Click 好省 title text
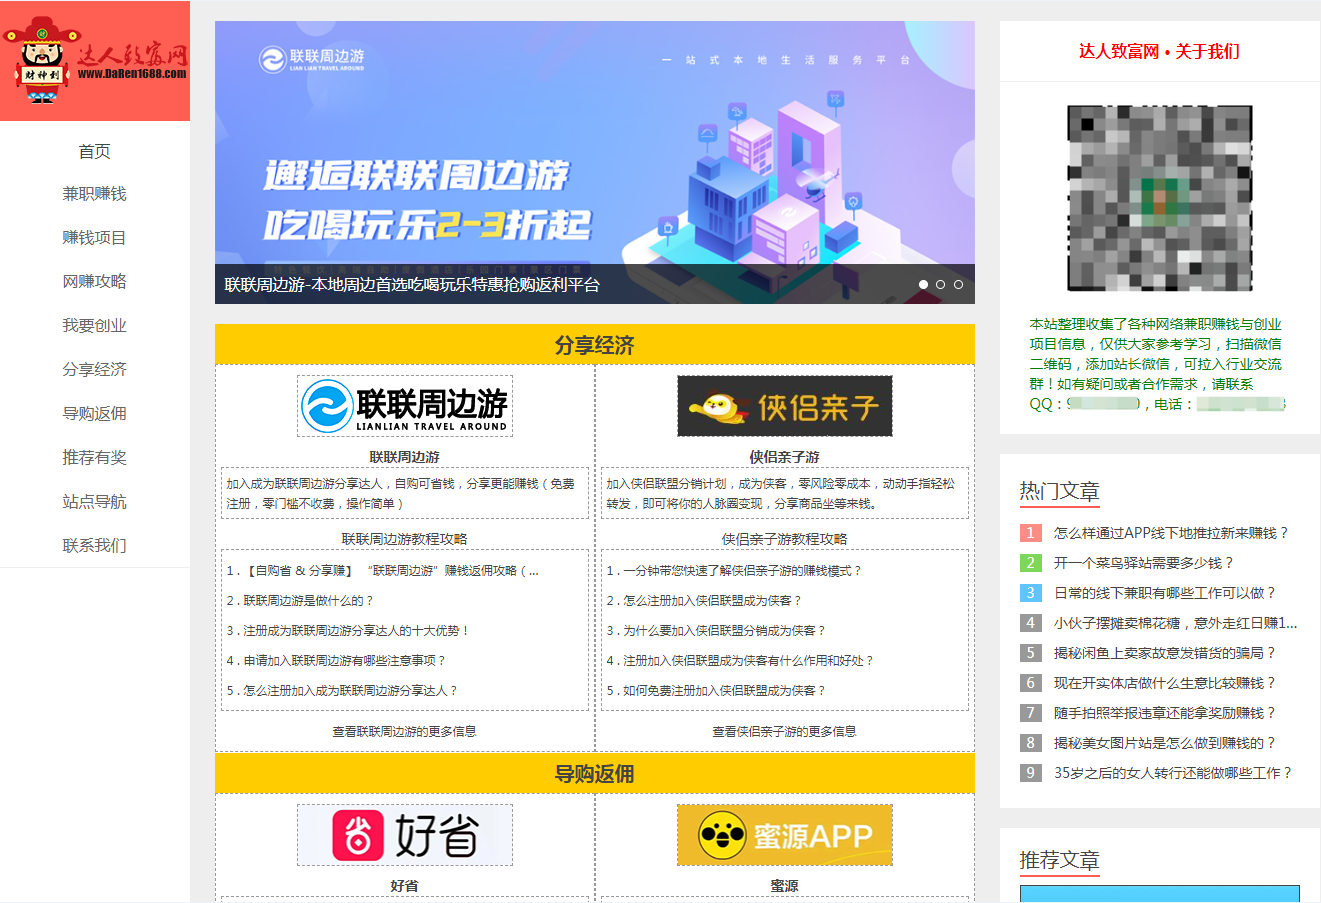The height and width of the screenshot is (903, 1321). (405, 886)
